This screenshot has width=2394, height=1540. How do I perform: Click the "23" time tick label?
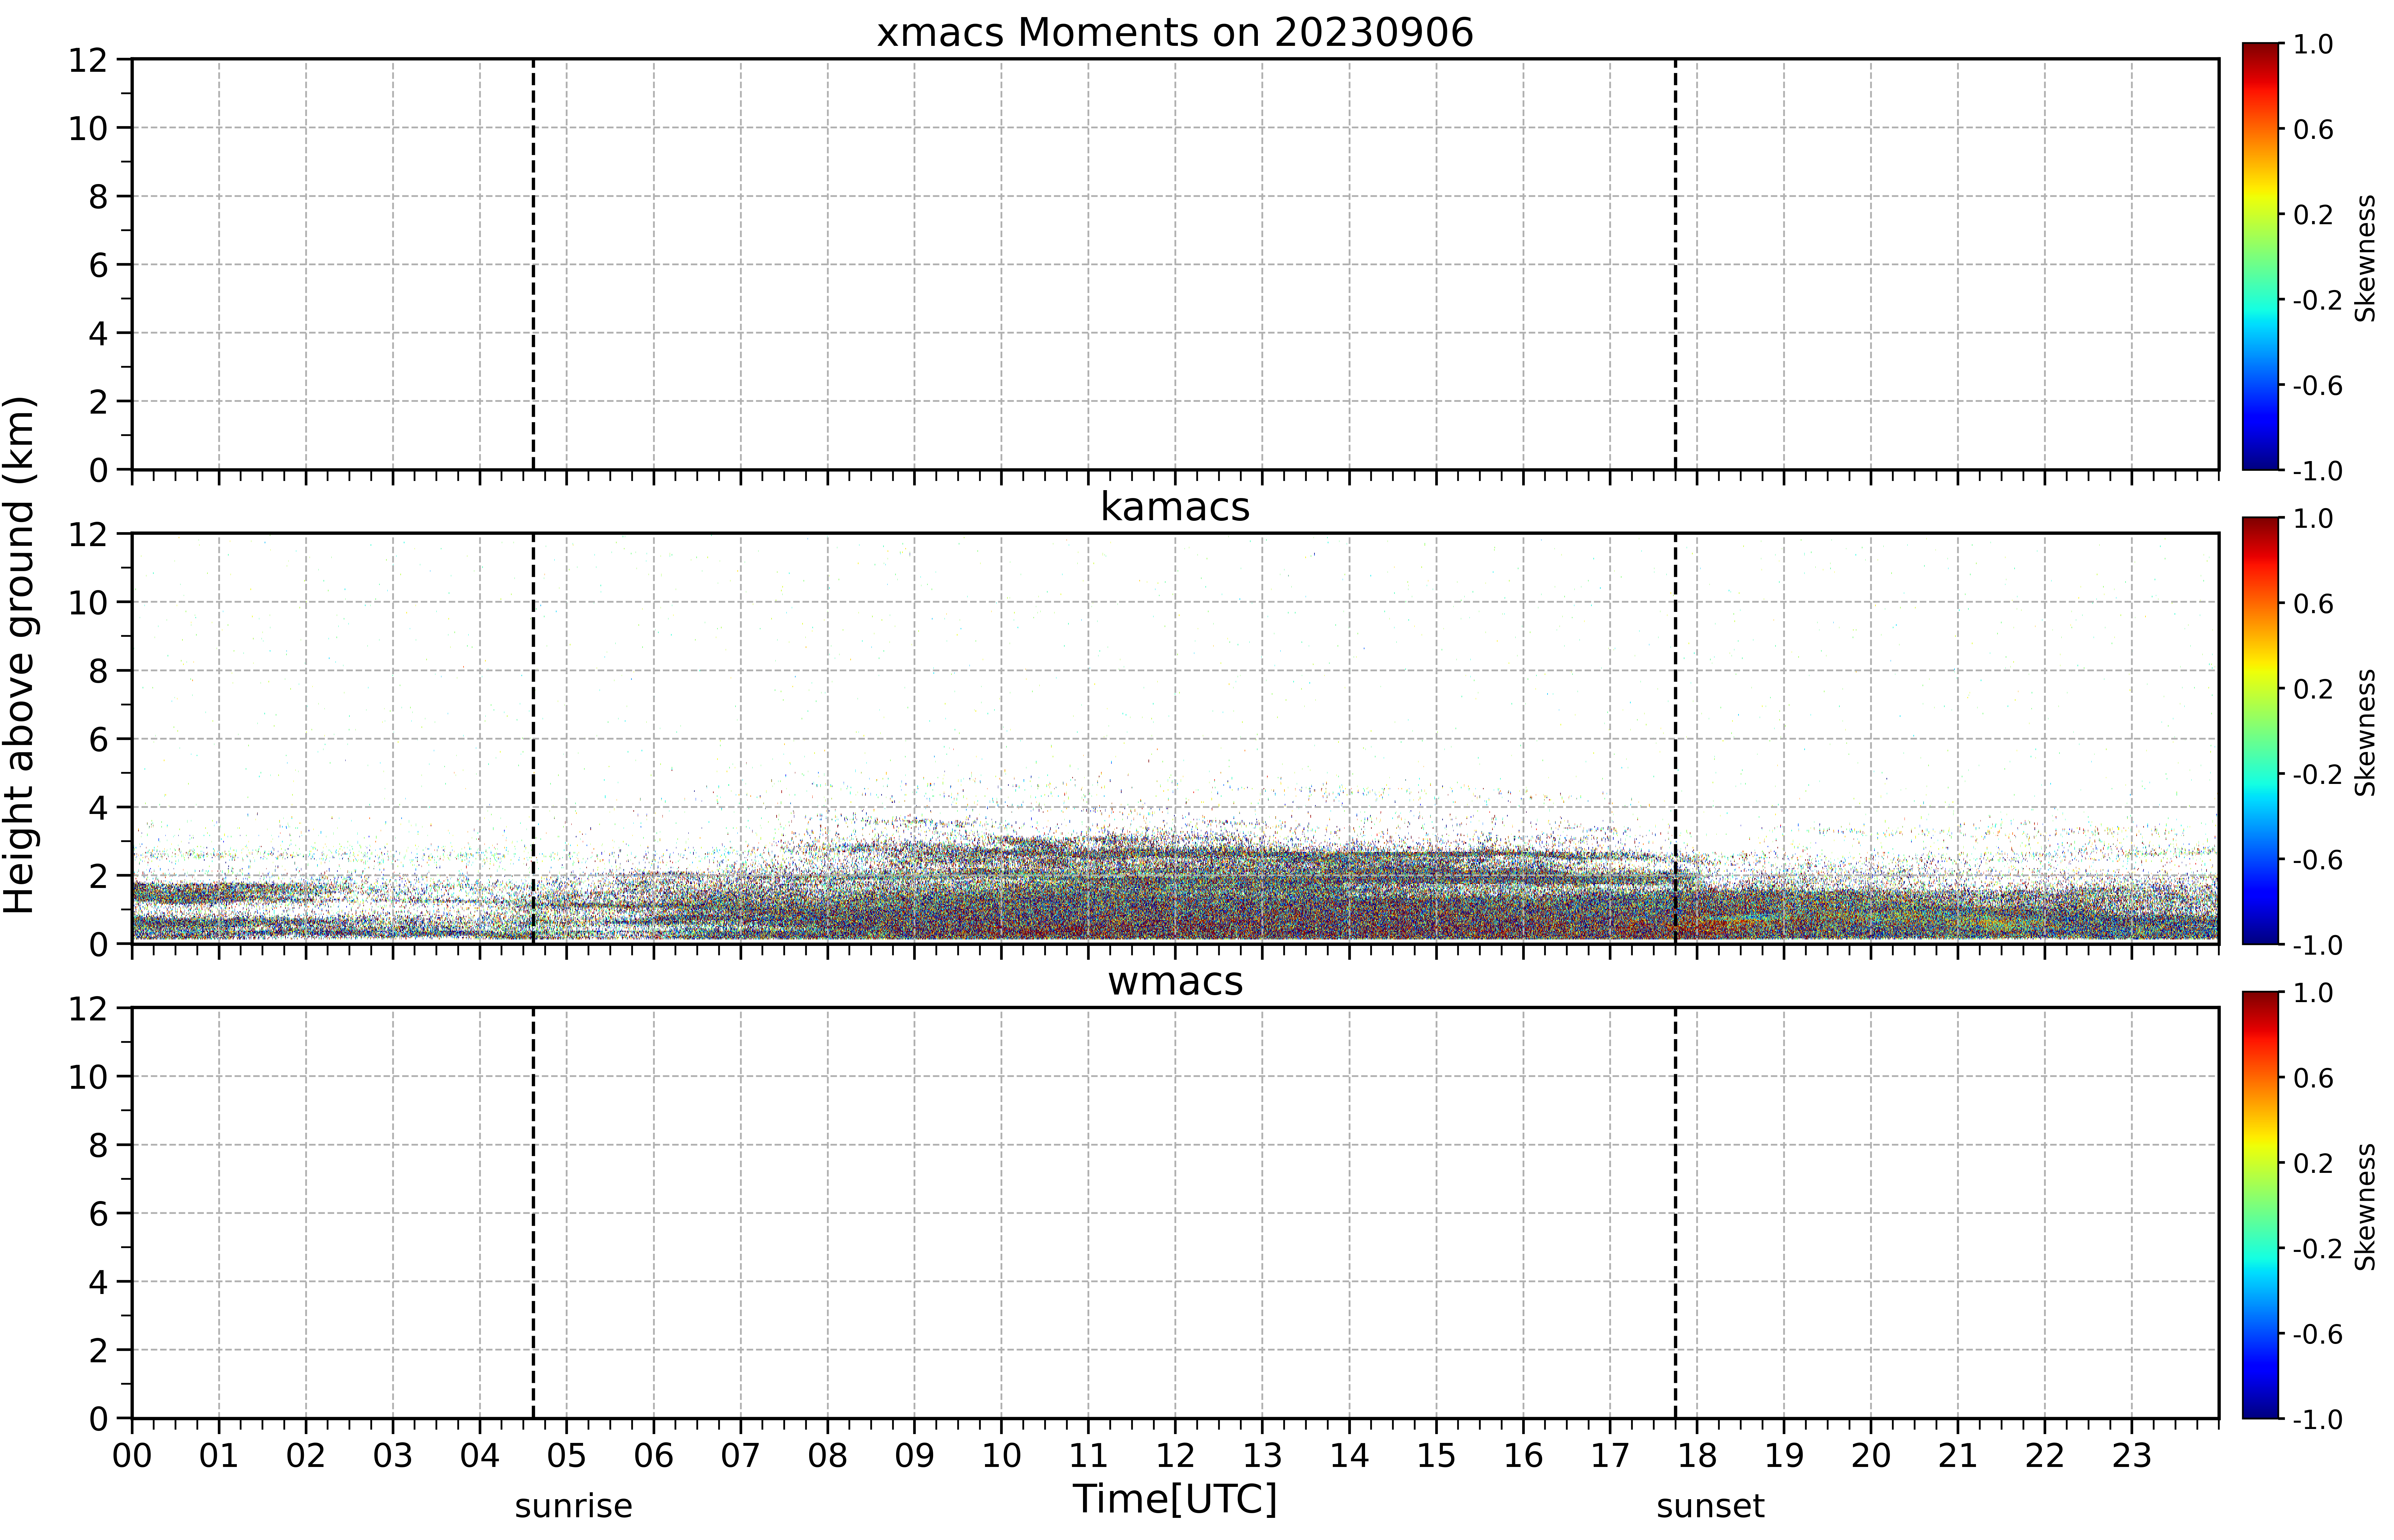(2132, 1456)
